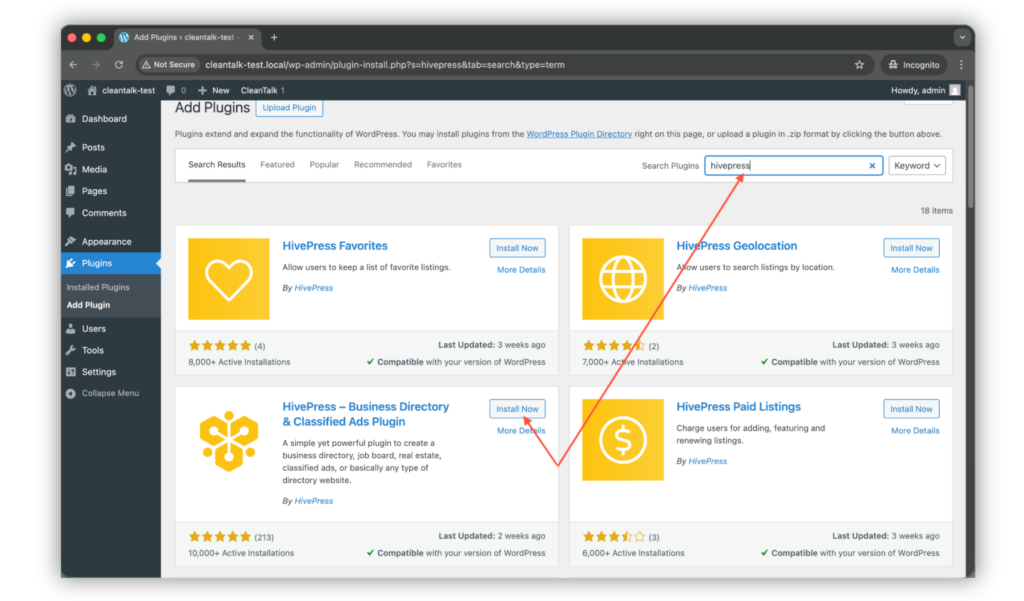1024x601 pixels.
Task: Expand the Keyword search type dropdown
Action: [917, 166]
